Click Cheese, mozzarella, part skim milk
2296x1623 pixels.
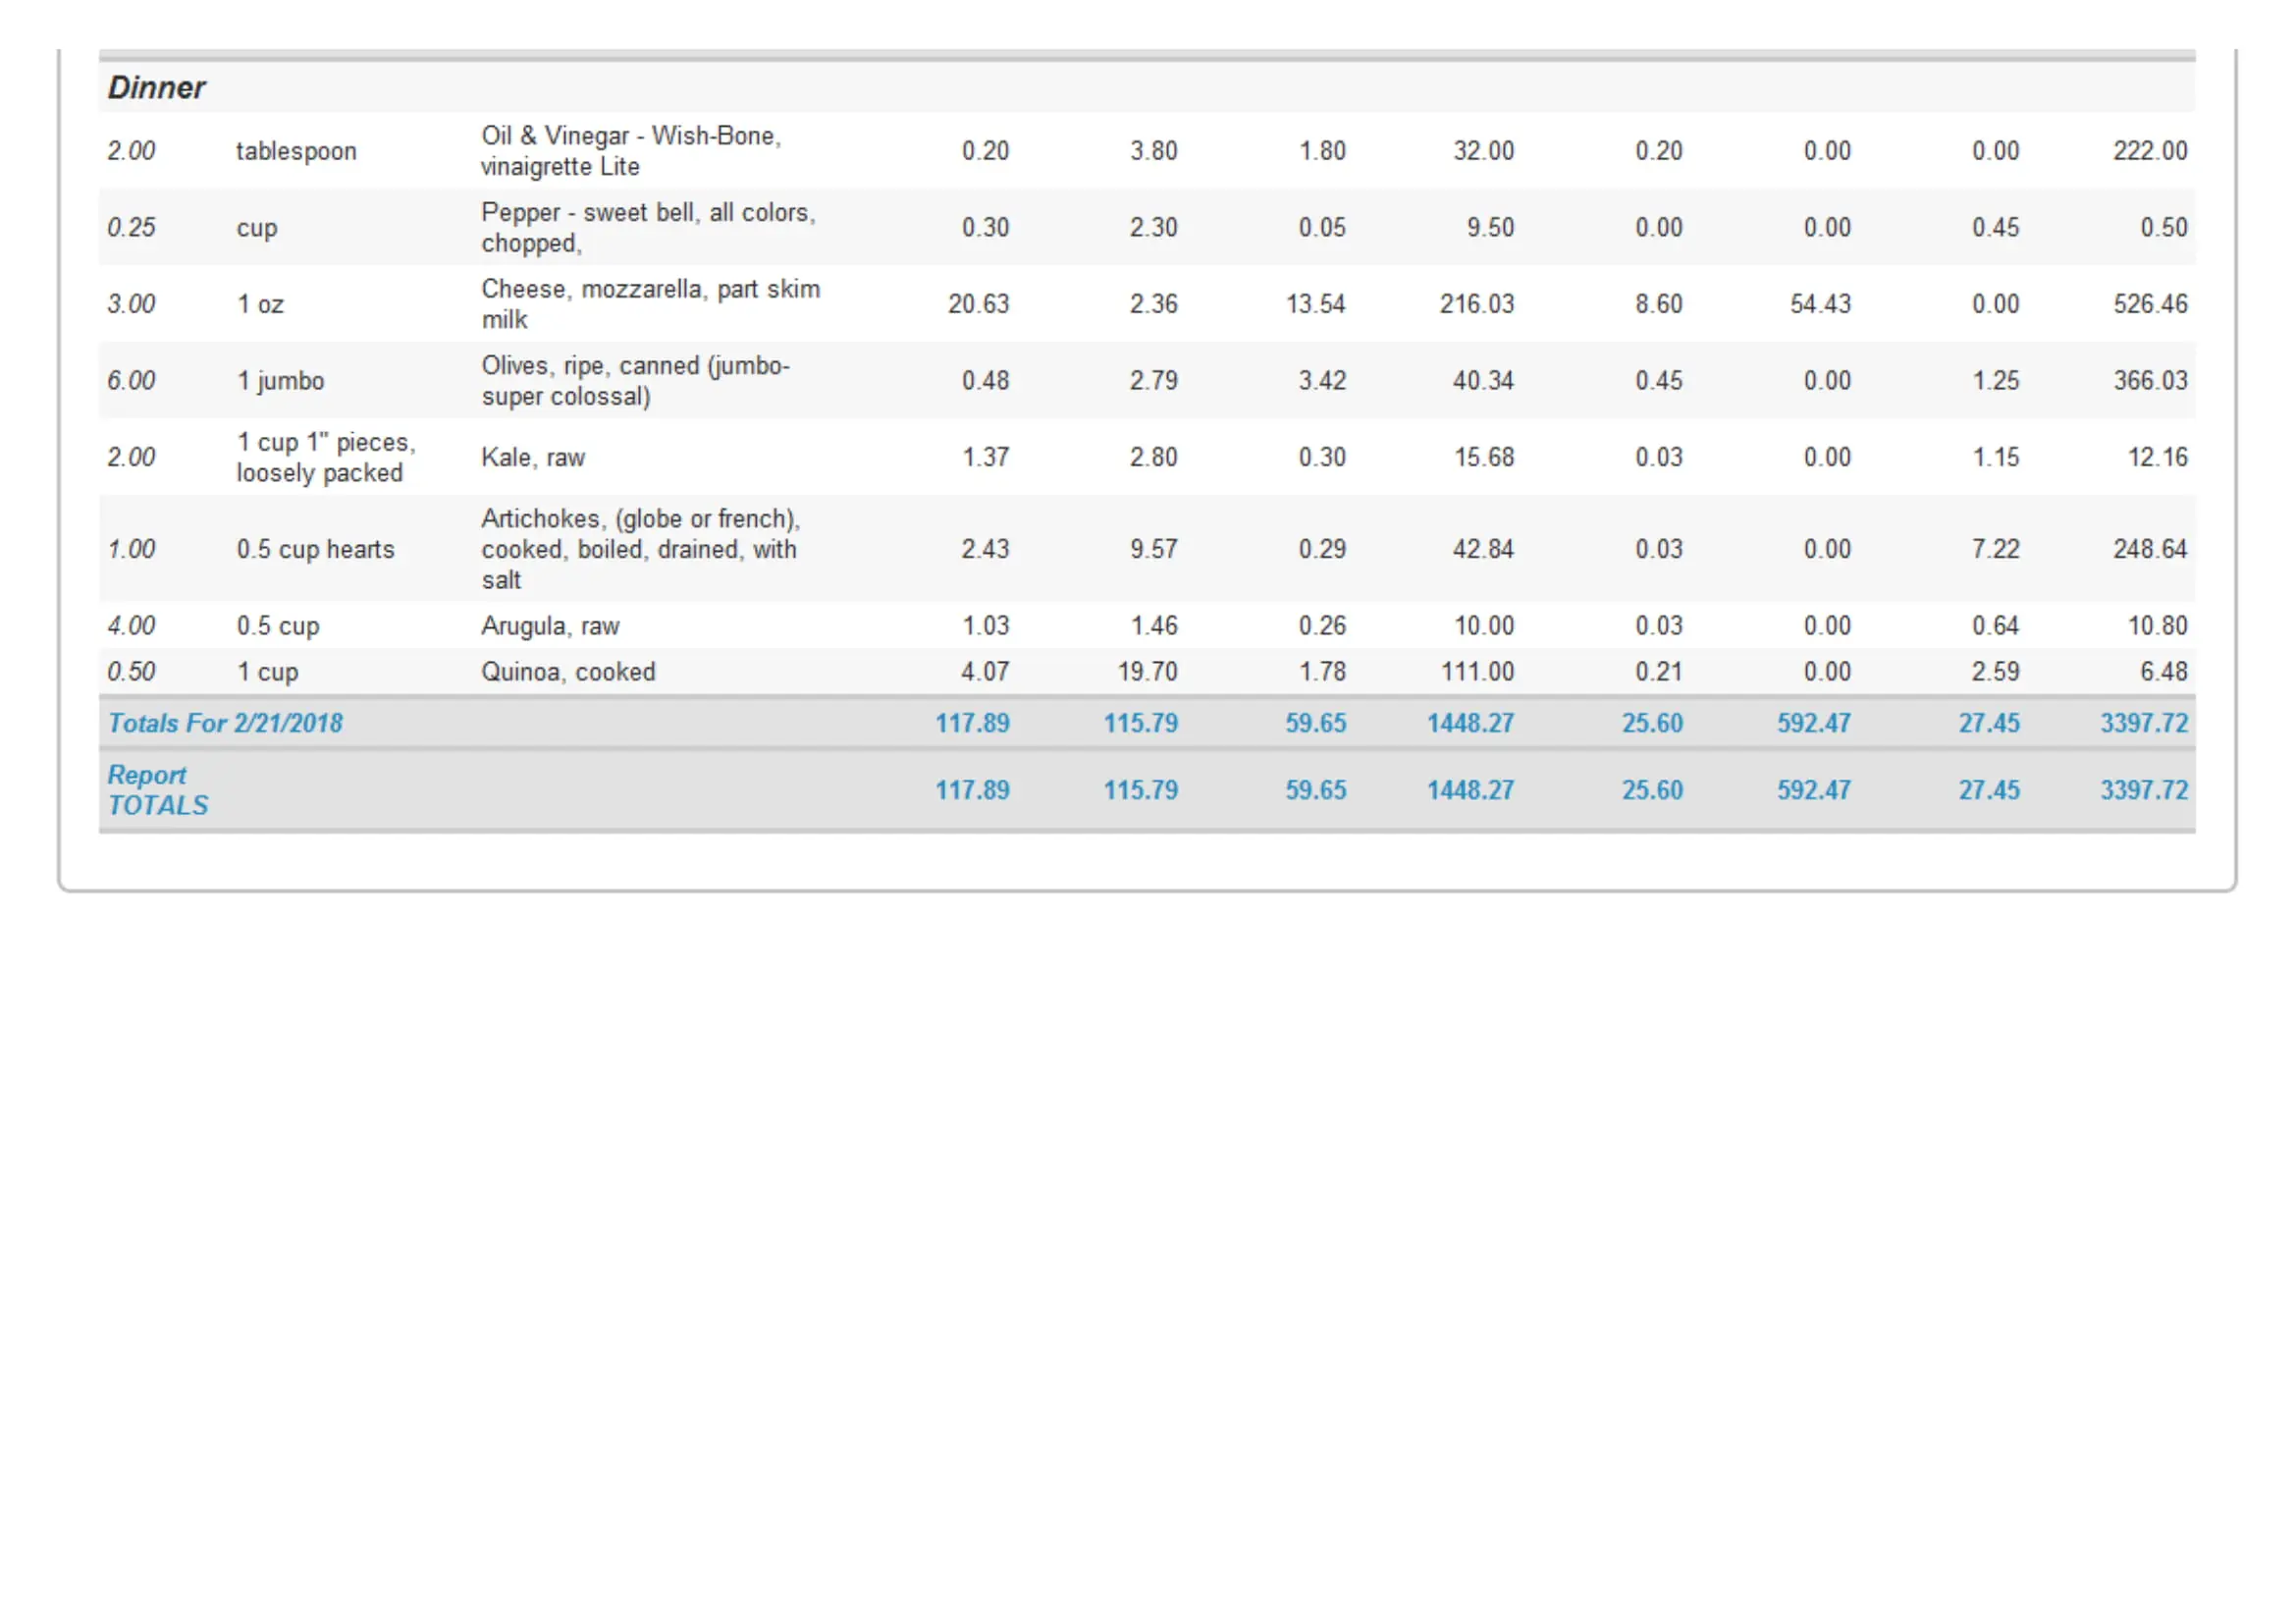[x=650, y=304]
